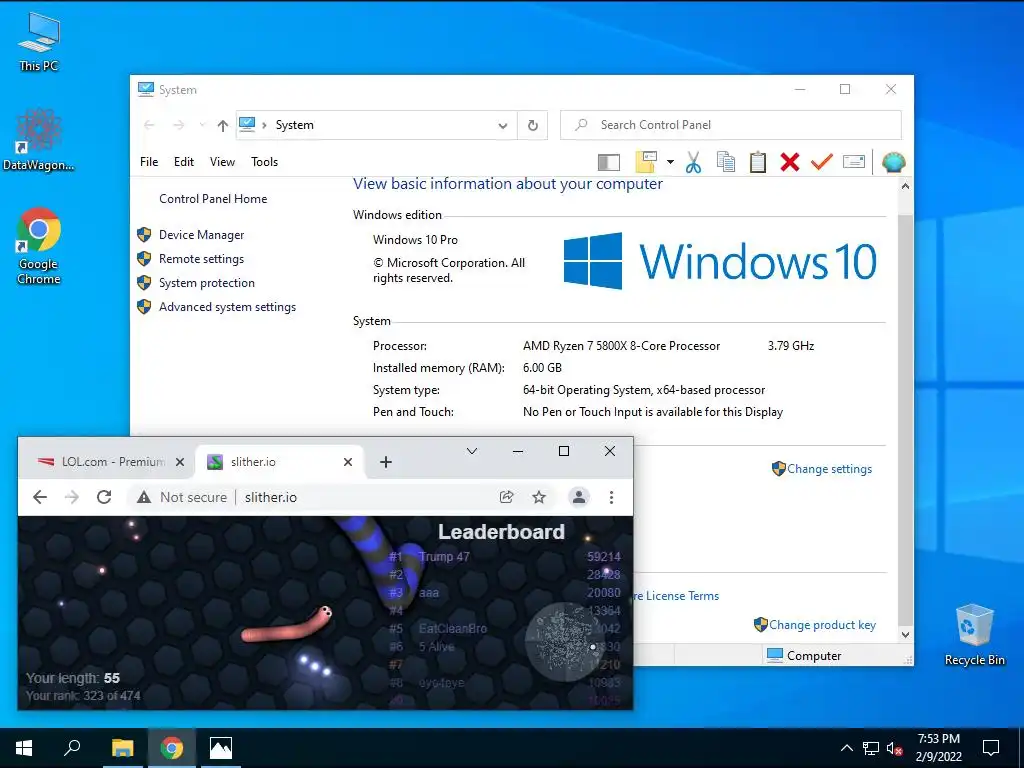Show hidden system tray icons

point(846,748)
